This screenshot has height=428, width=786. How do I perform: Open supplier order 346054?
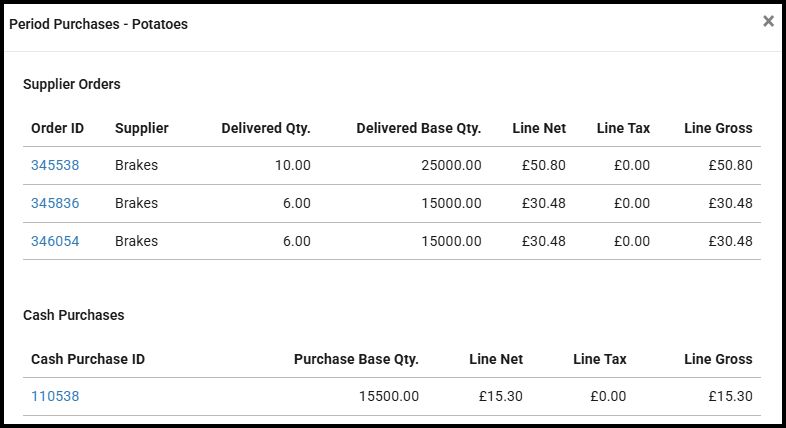[x=55, y=241]
